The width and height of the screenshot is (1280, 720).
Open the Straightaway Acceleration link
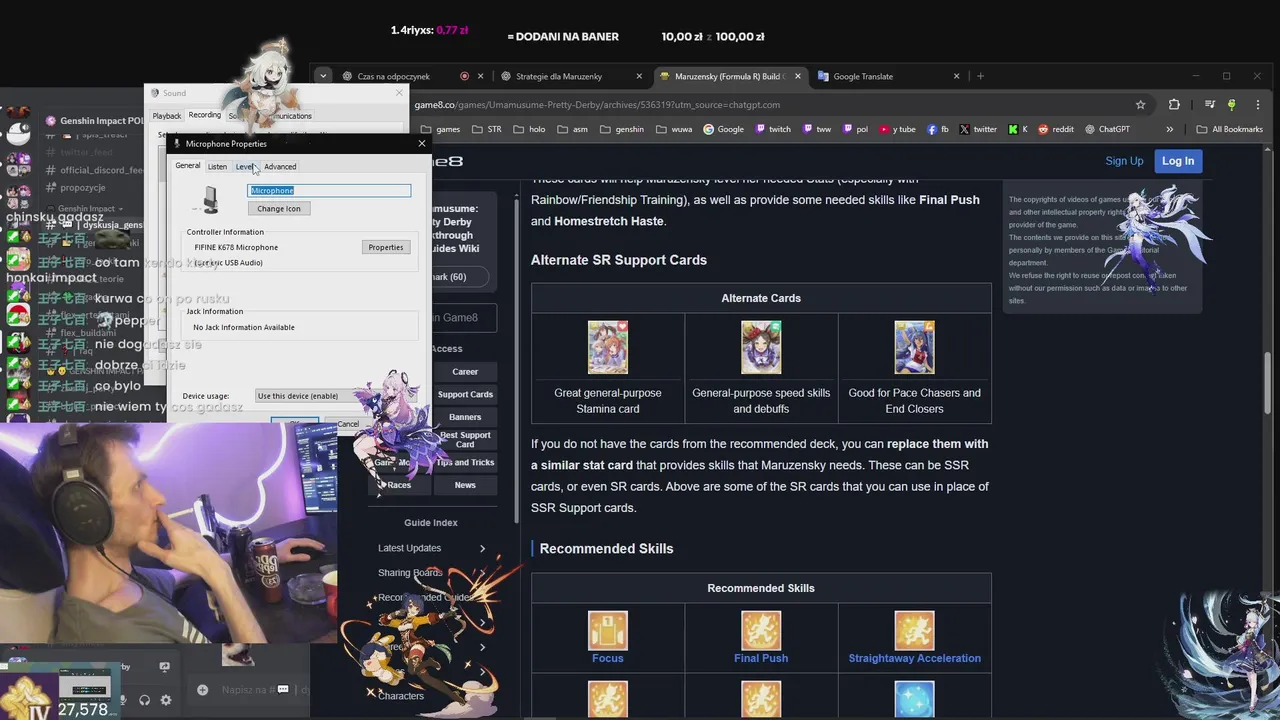point(914,658)
